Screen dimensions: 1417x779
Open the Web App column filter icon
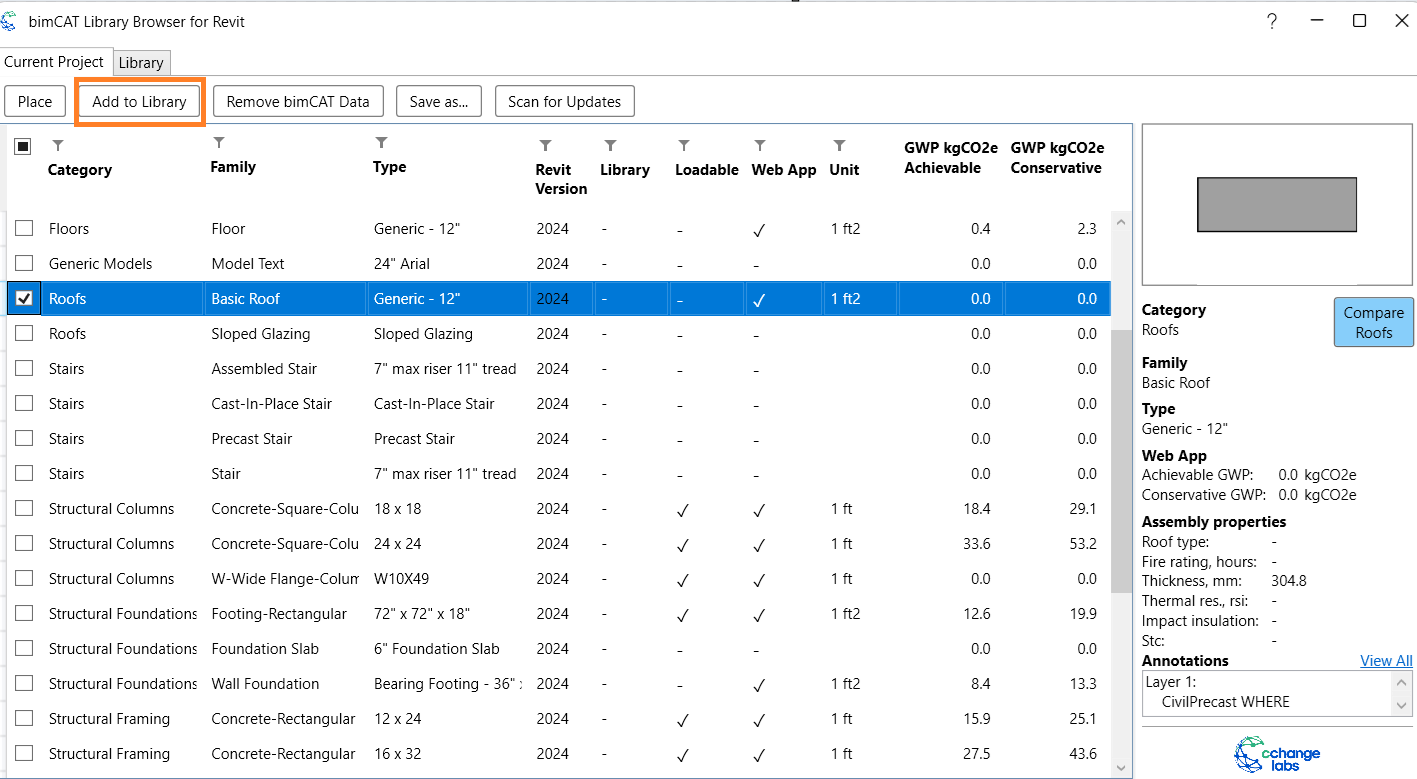(x=760, y=146)
